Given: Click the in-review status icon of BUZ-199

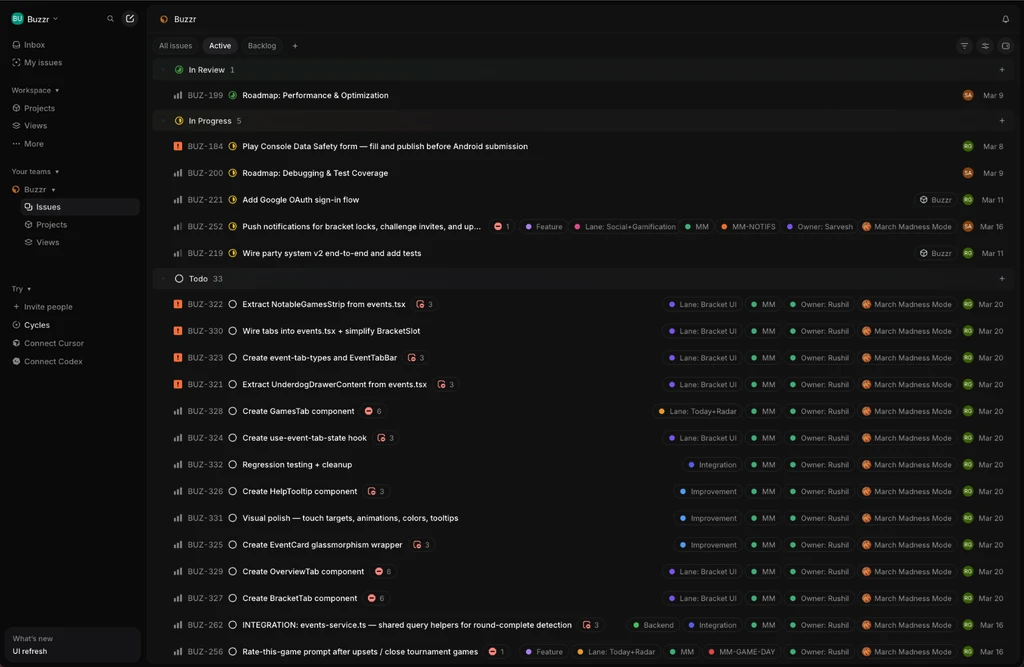Looking at the screenshot, I should 233,96.
